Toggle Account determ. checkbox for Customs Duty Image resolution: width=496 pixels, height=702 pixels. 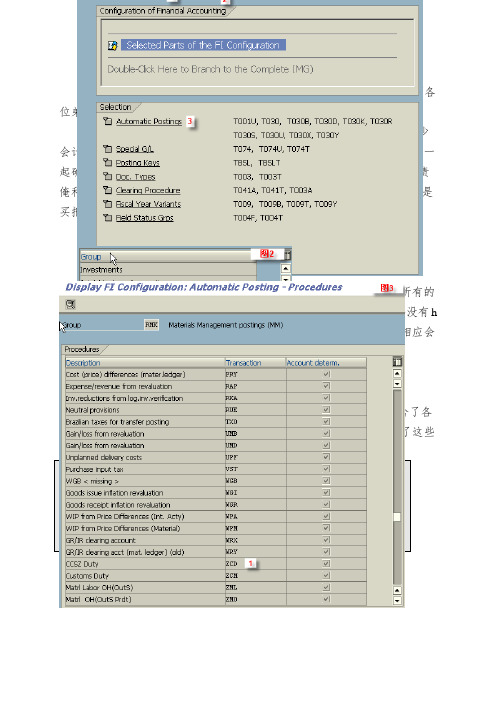click(x=326, y=575)
